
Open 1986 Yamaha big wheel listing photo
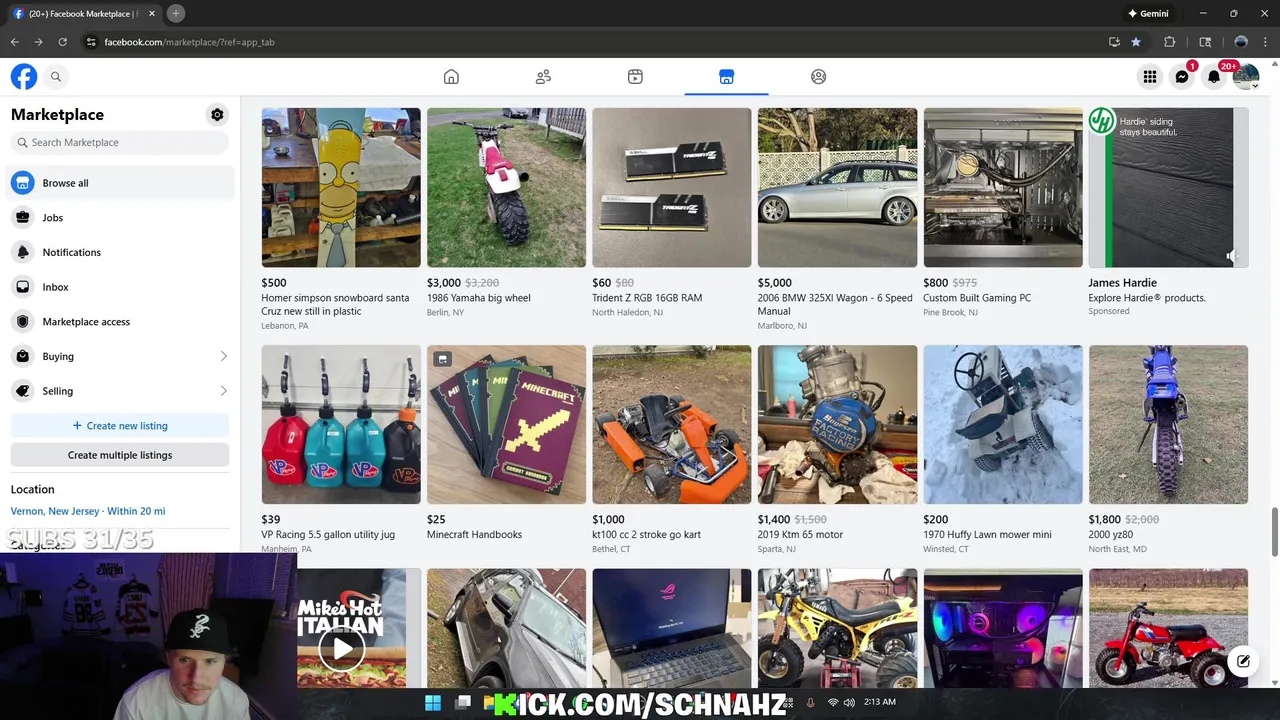point(506,188)
